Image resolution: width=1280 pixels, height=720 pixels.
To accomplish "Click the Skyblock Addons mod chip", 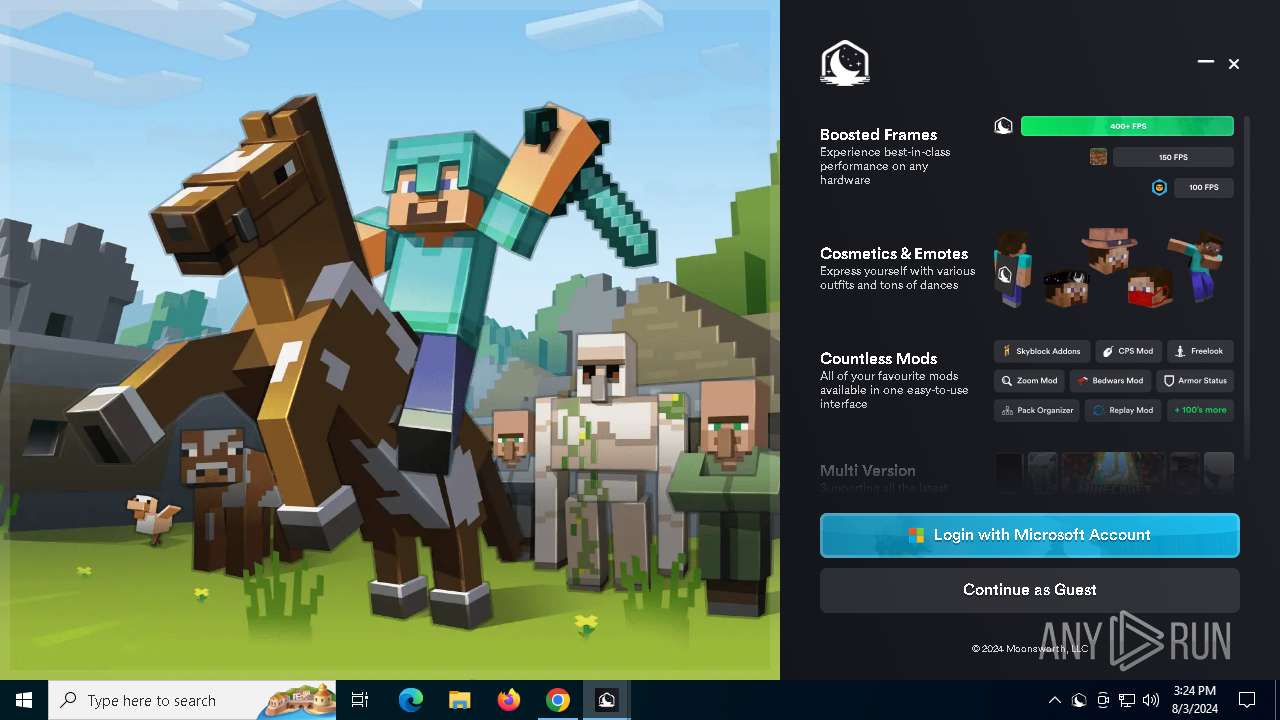I will (x=1041, y=351).
